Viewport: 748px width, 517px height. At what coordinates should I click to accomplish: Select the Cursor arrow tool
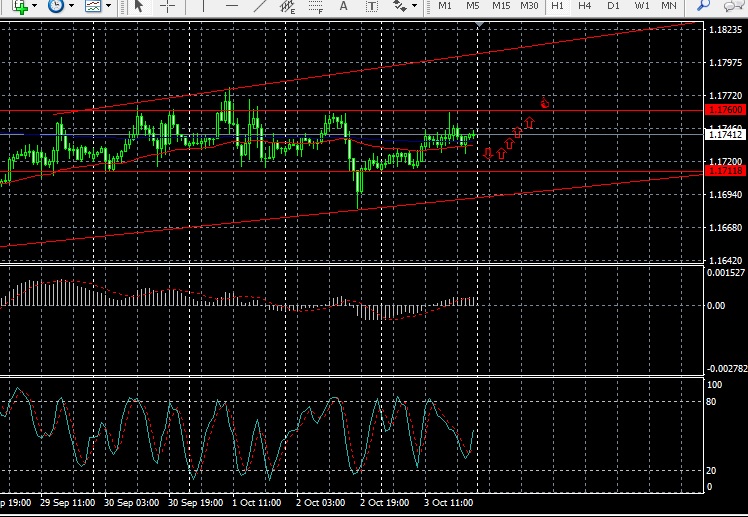[139, 6]
